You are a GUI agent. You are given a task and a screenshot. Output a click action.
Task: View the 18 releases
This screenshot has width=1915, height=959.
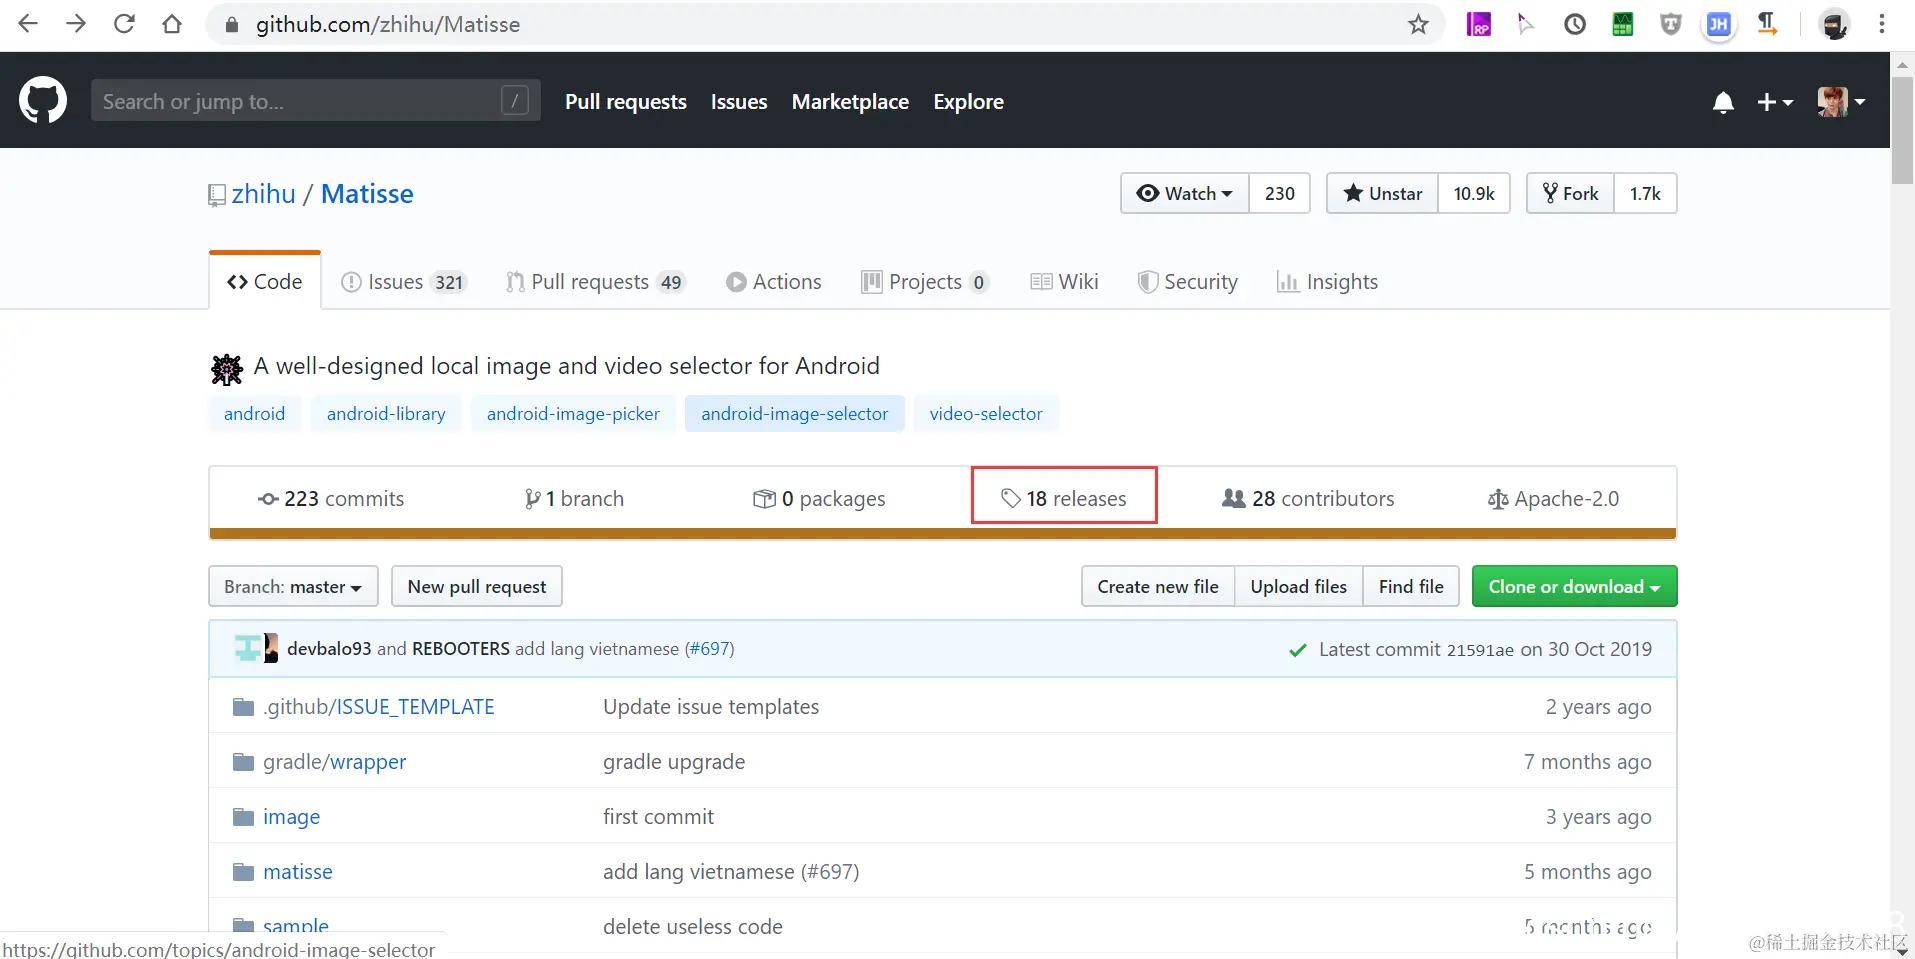click(1064, 498)
